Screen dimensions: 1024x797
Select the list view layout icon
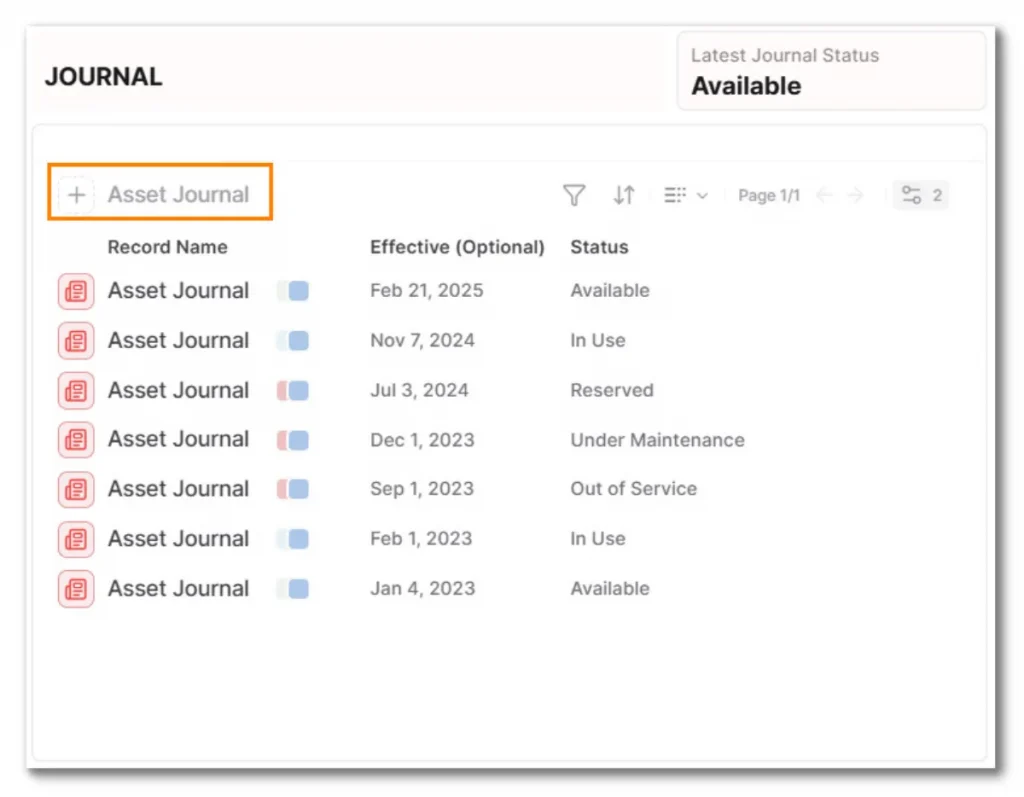pyautogui.click(x=676, y=195)
